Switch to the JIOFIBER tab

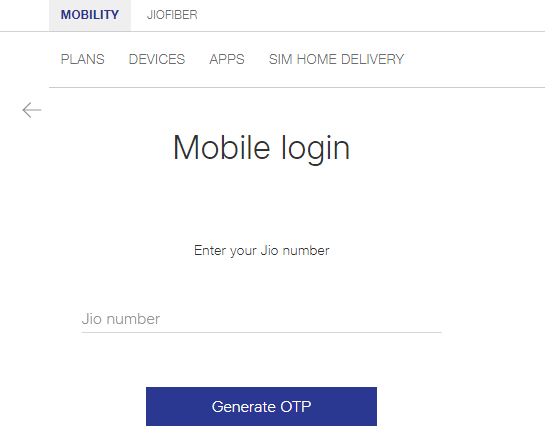click(x=172, y=15)
